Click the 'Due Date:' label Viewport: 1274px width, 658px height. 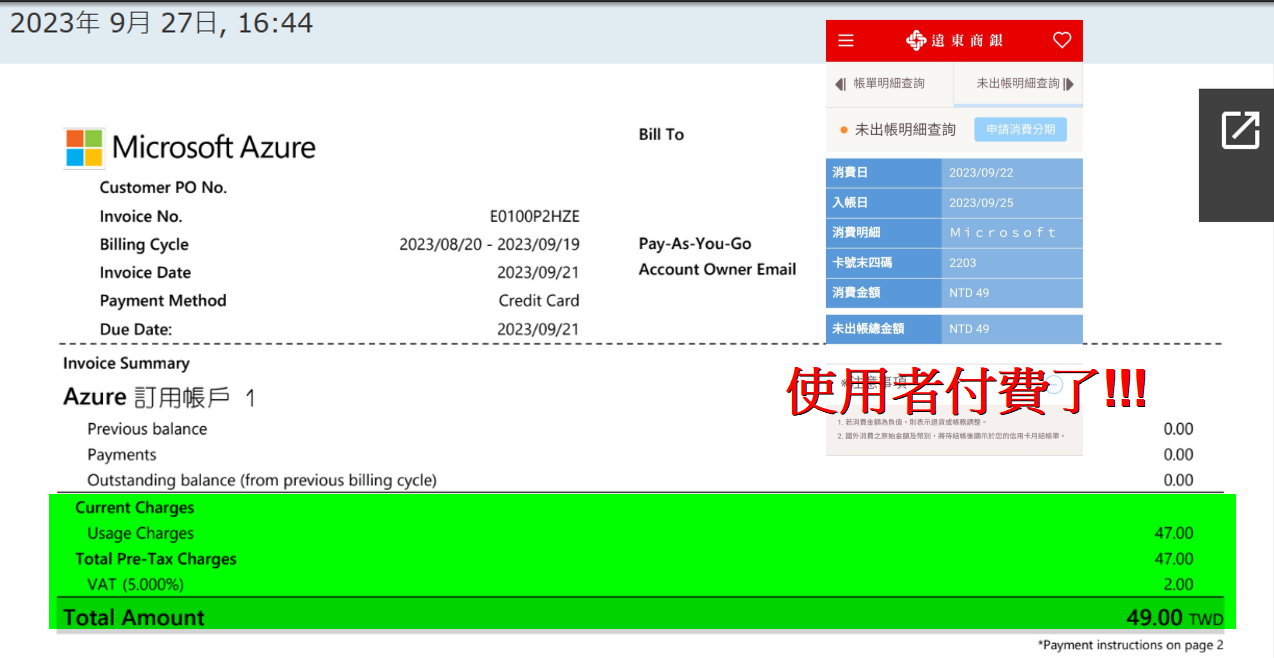(136, 329)
